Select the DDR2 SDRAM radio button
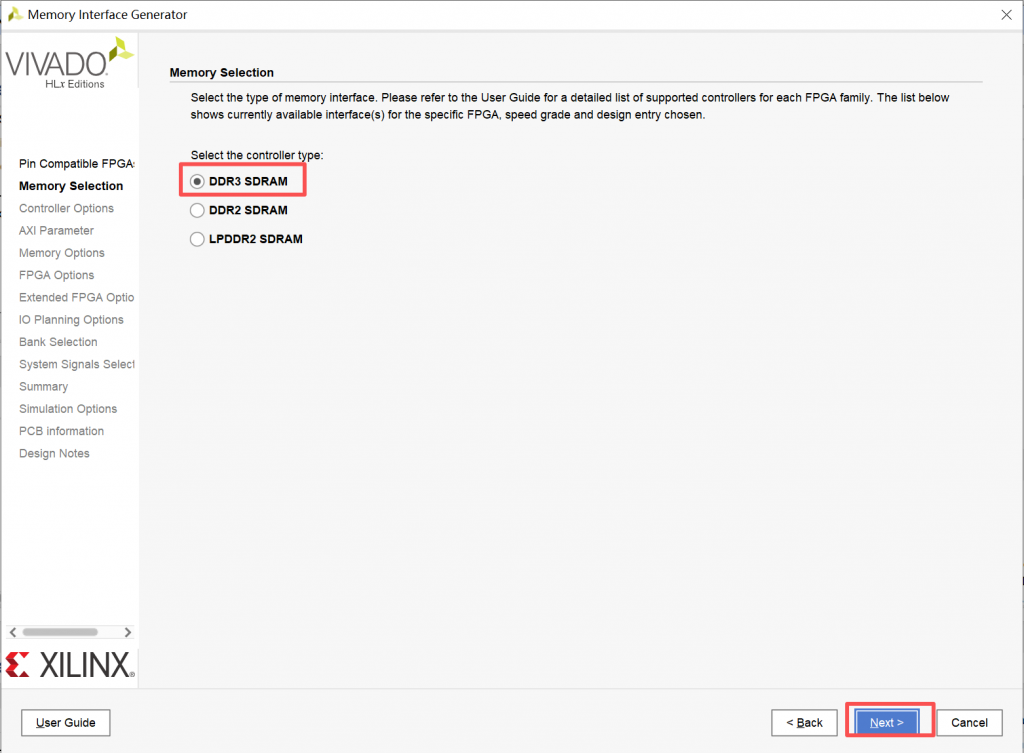 tap(197, 211)
